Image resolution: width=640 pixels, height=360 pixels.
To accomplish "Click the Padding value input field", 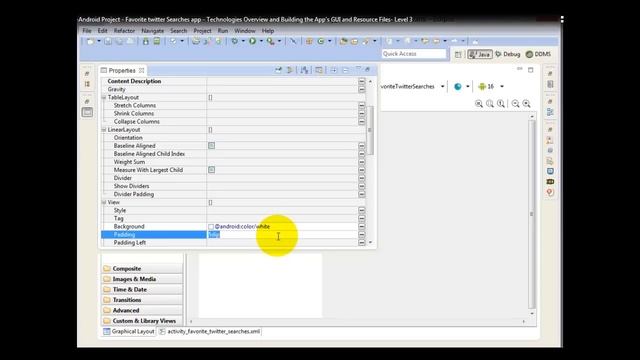I will point(282,234).
